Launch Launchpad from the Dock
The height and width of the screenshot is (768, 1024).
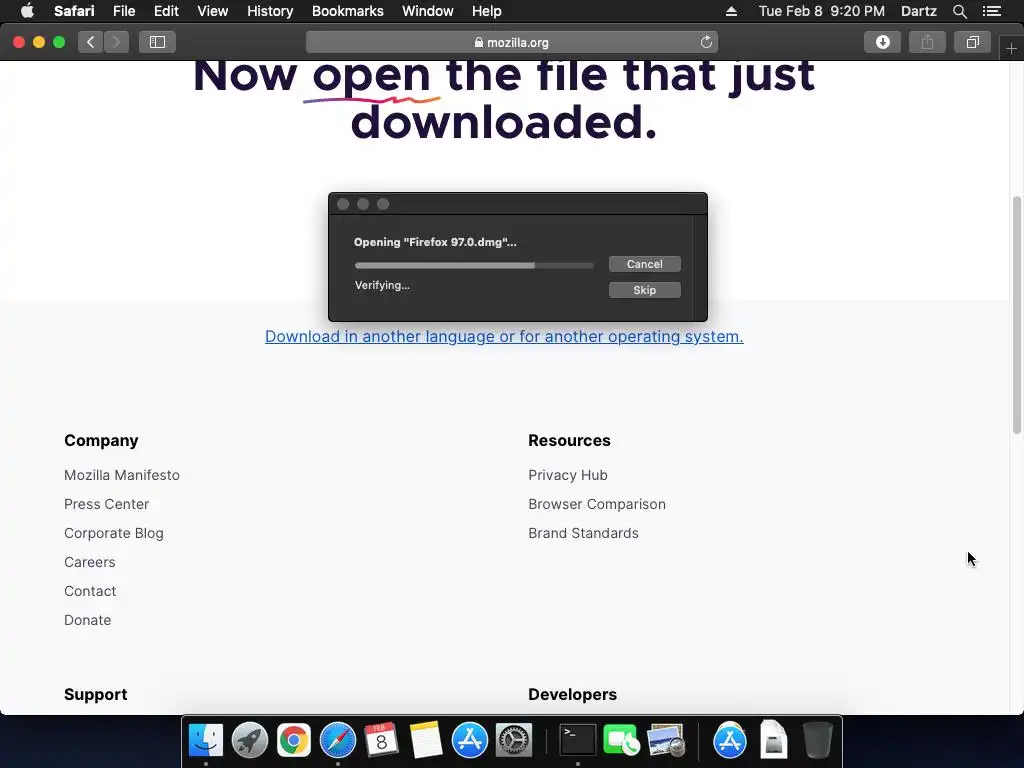click(249, 741)
